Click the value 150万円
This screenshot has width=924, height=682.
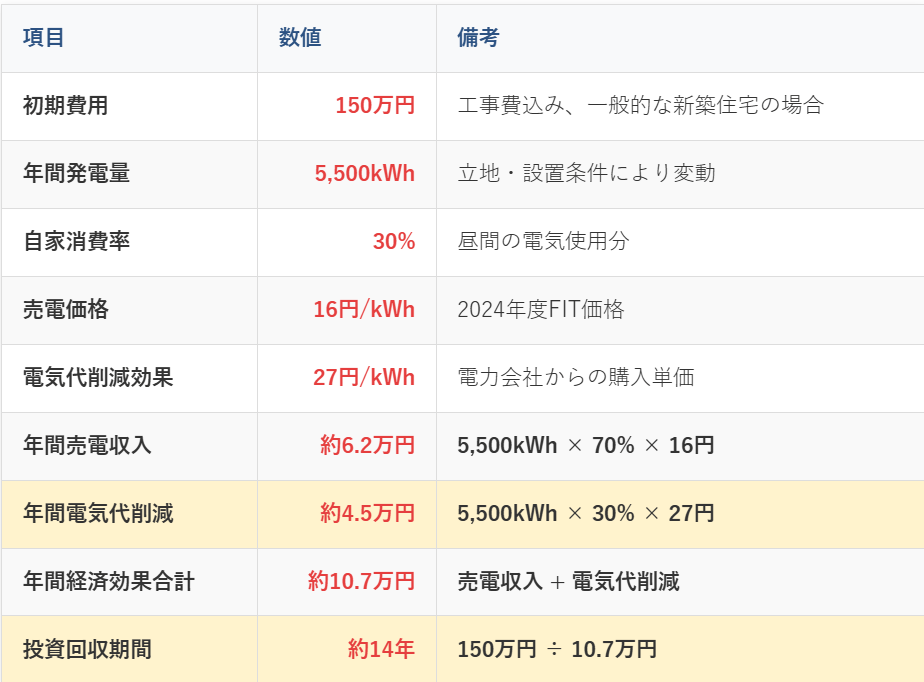click(375, 106)
